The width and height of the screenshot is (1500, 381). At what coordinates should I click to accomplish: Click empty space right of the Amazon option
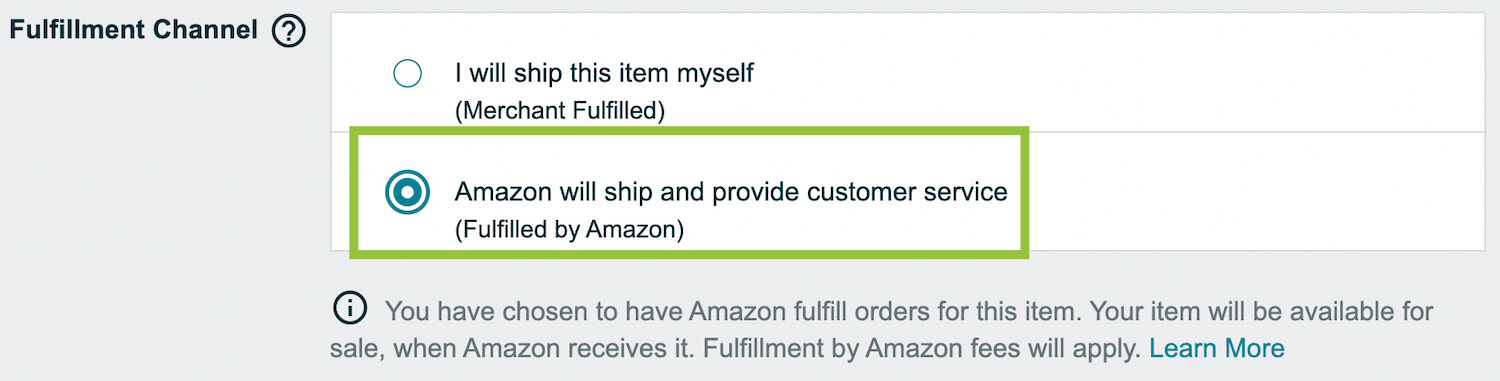[x=1256, y=191]
